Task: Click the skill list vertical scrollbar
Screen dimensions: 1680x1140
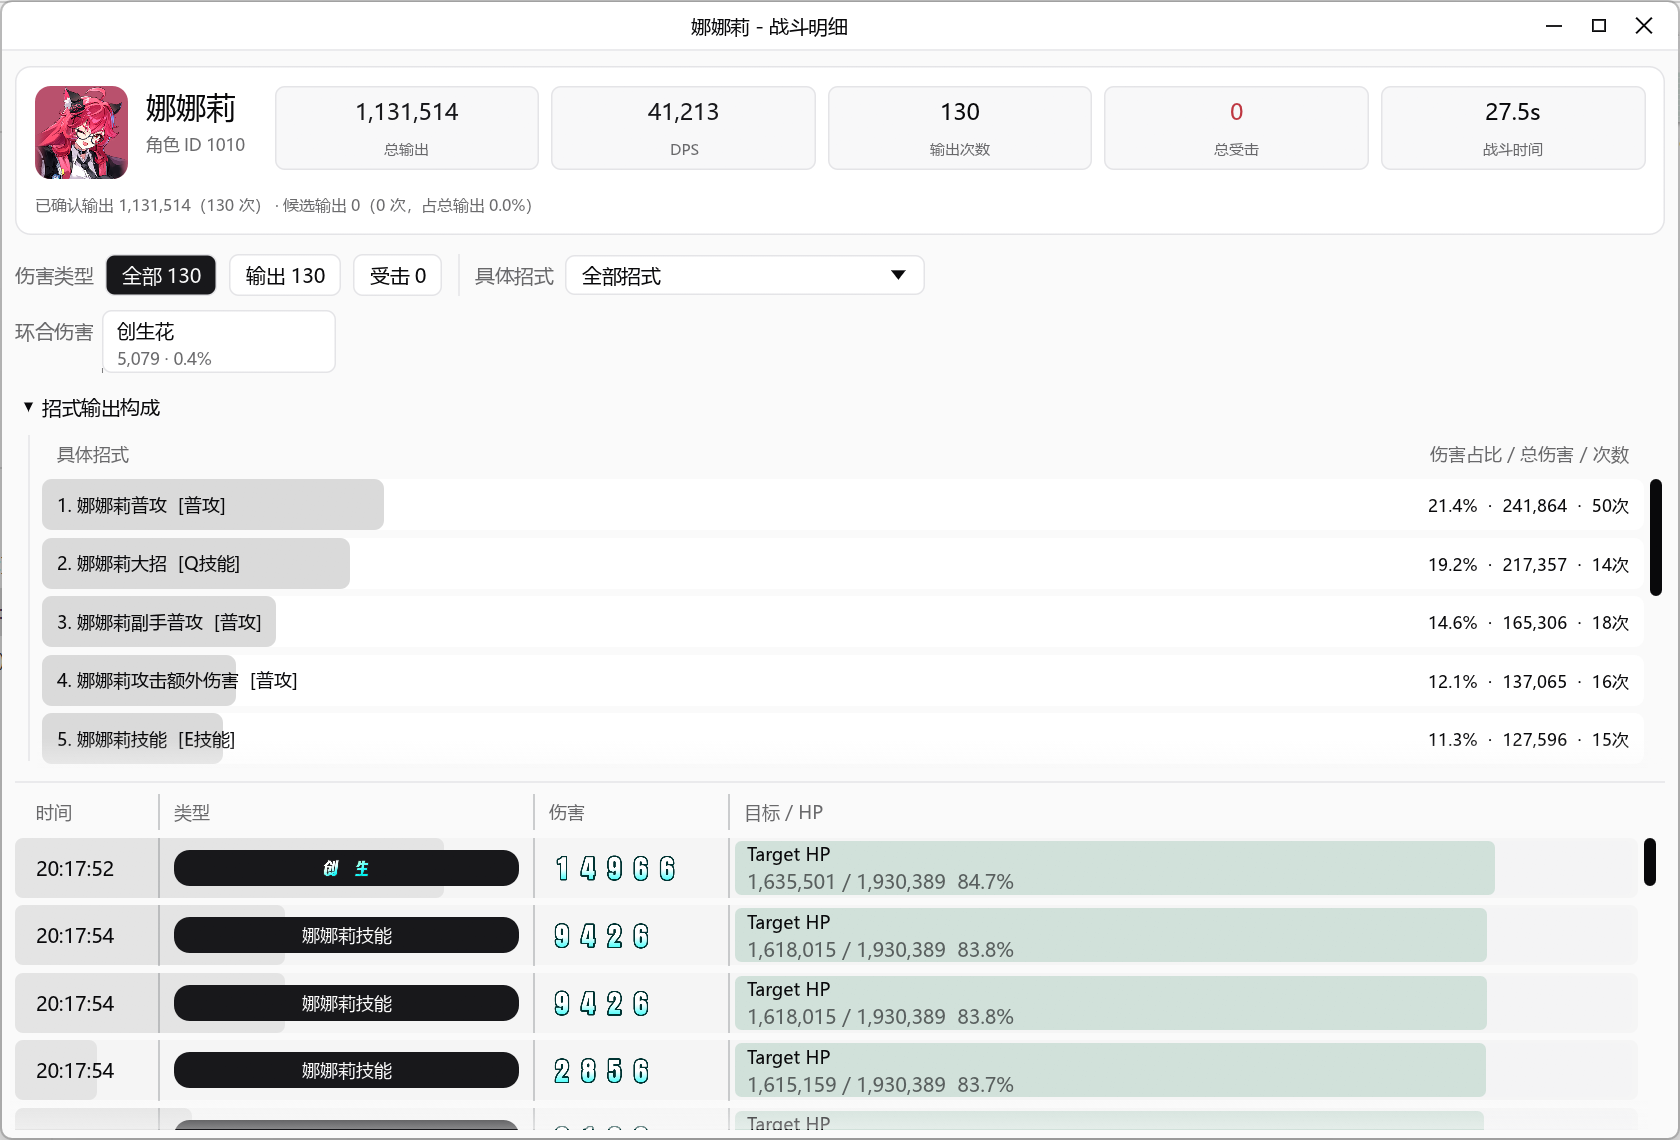Action: (x=1656, y=537)
